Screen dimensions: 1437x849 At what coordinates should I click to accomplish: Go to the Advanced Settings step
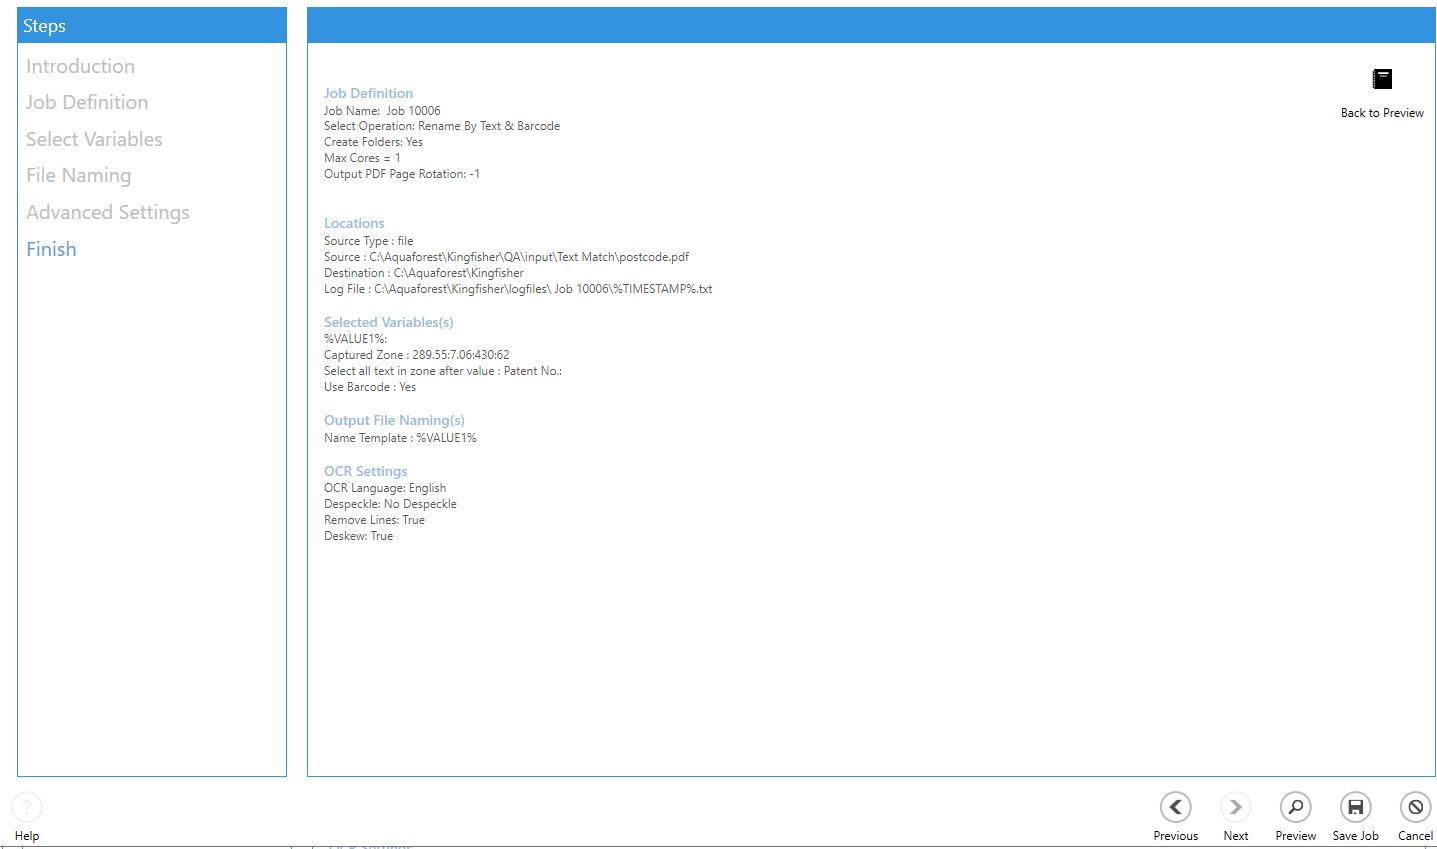[107, 212]
